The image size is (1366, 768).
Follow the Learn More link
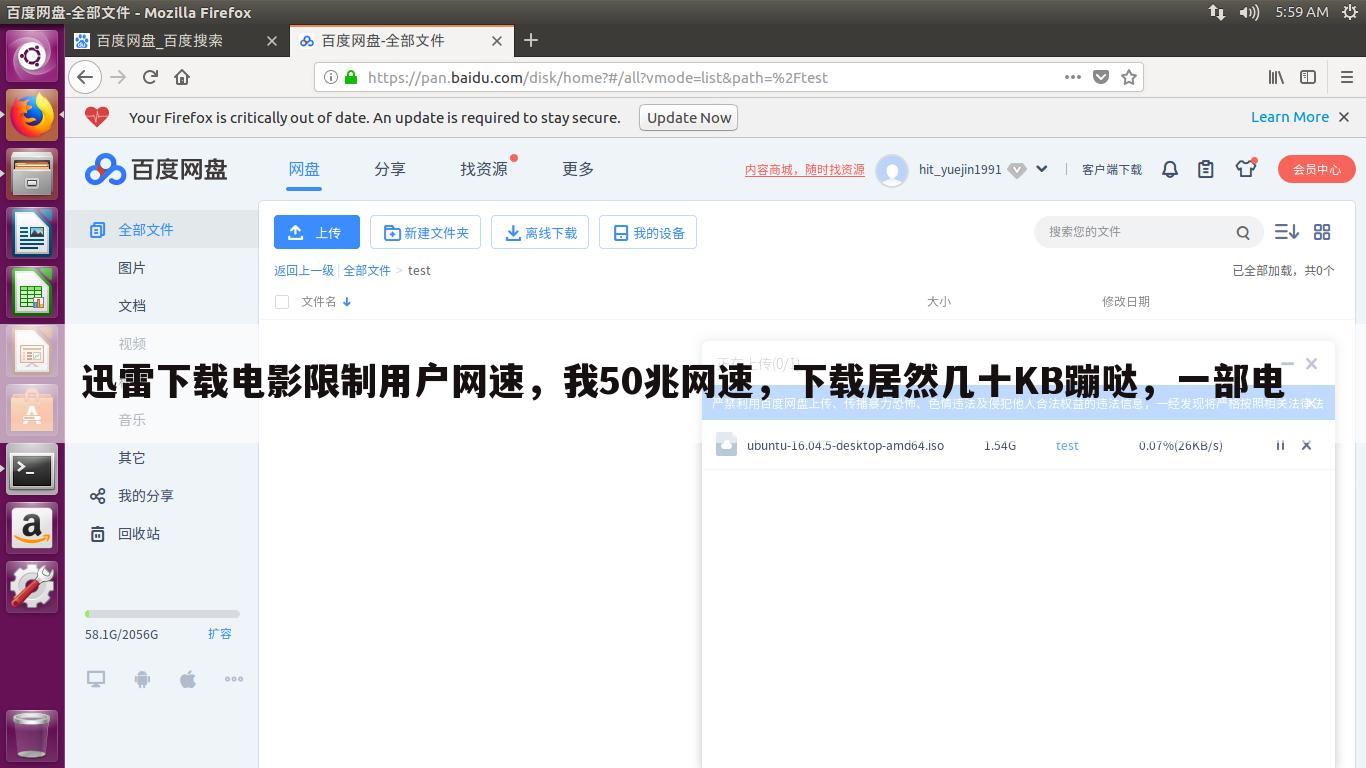(1290, 117)
